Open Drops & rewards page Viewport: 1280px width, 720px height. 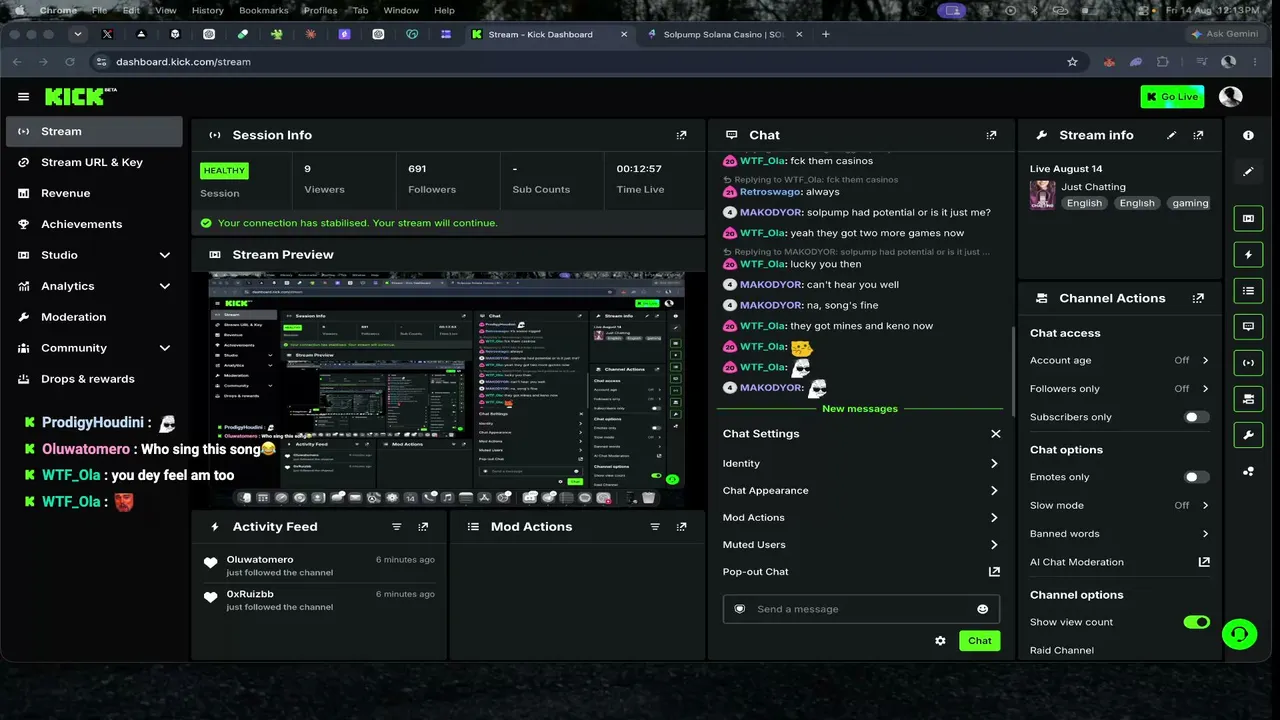[94, 379]
